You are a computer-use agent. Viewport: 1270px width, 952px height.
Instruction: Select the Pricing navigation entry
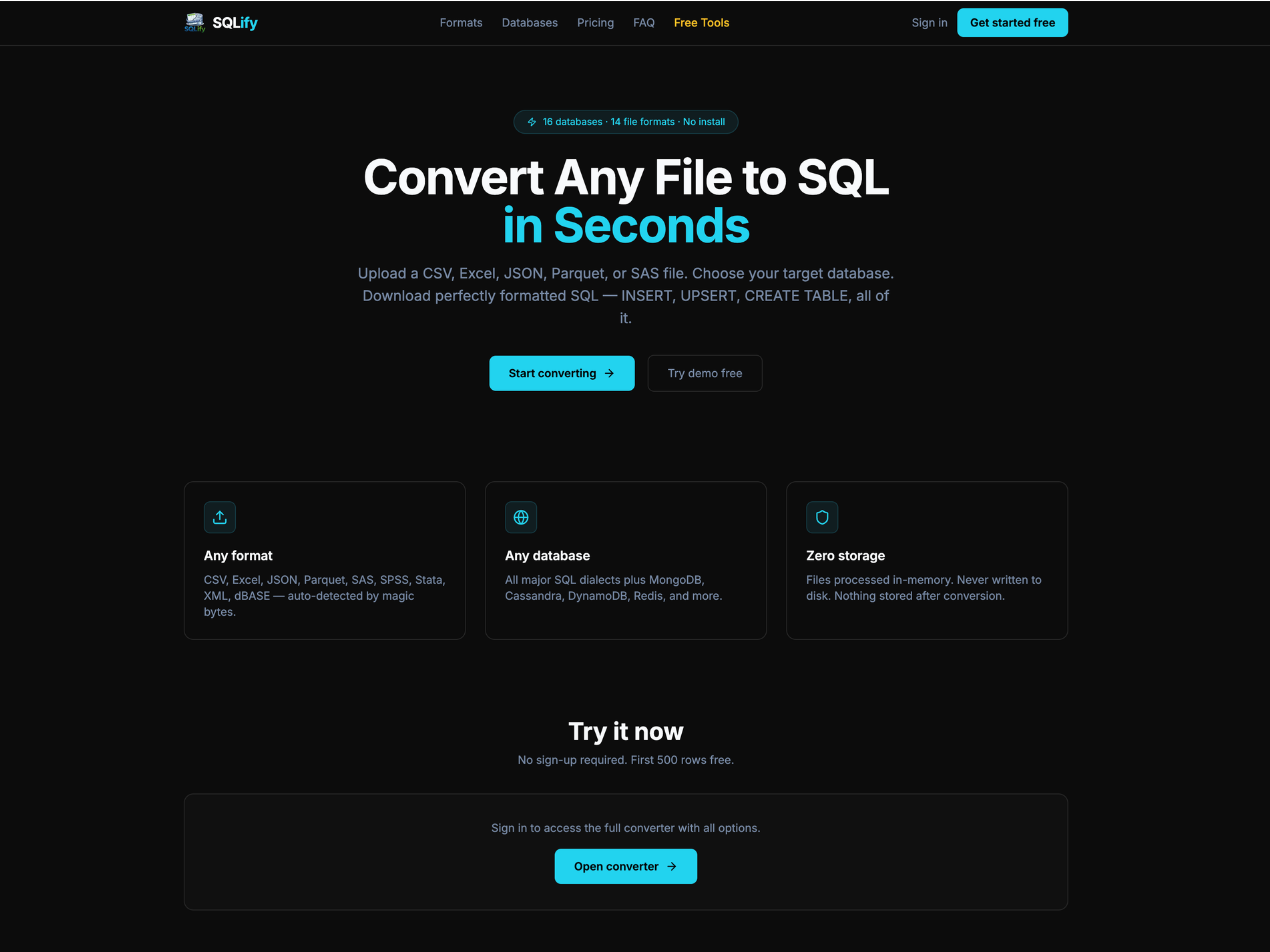(x=595, y=22)
